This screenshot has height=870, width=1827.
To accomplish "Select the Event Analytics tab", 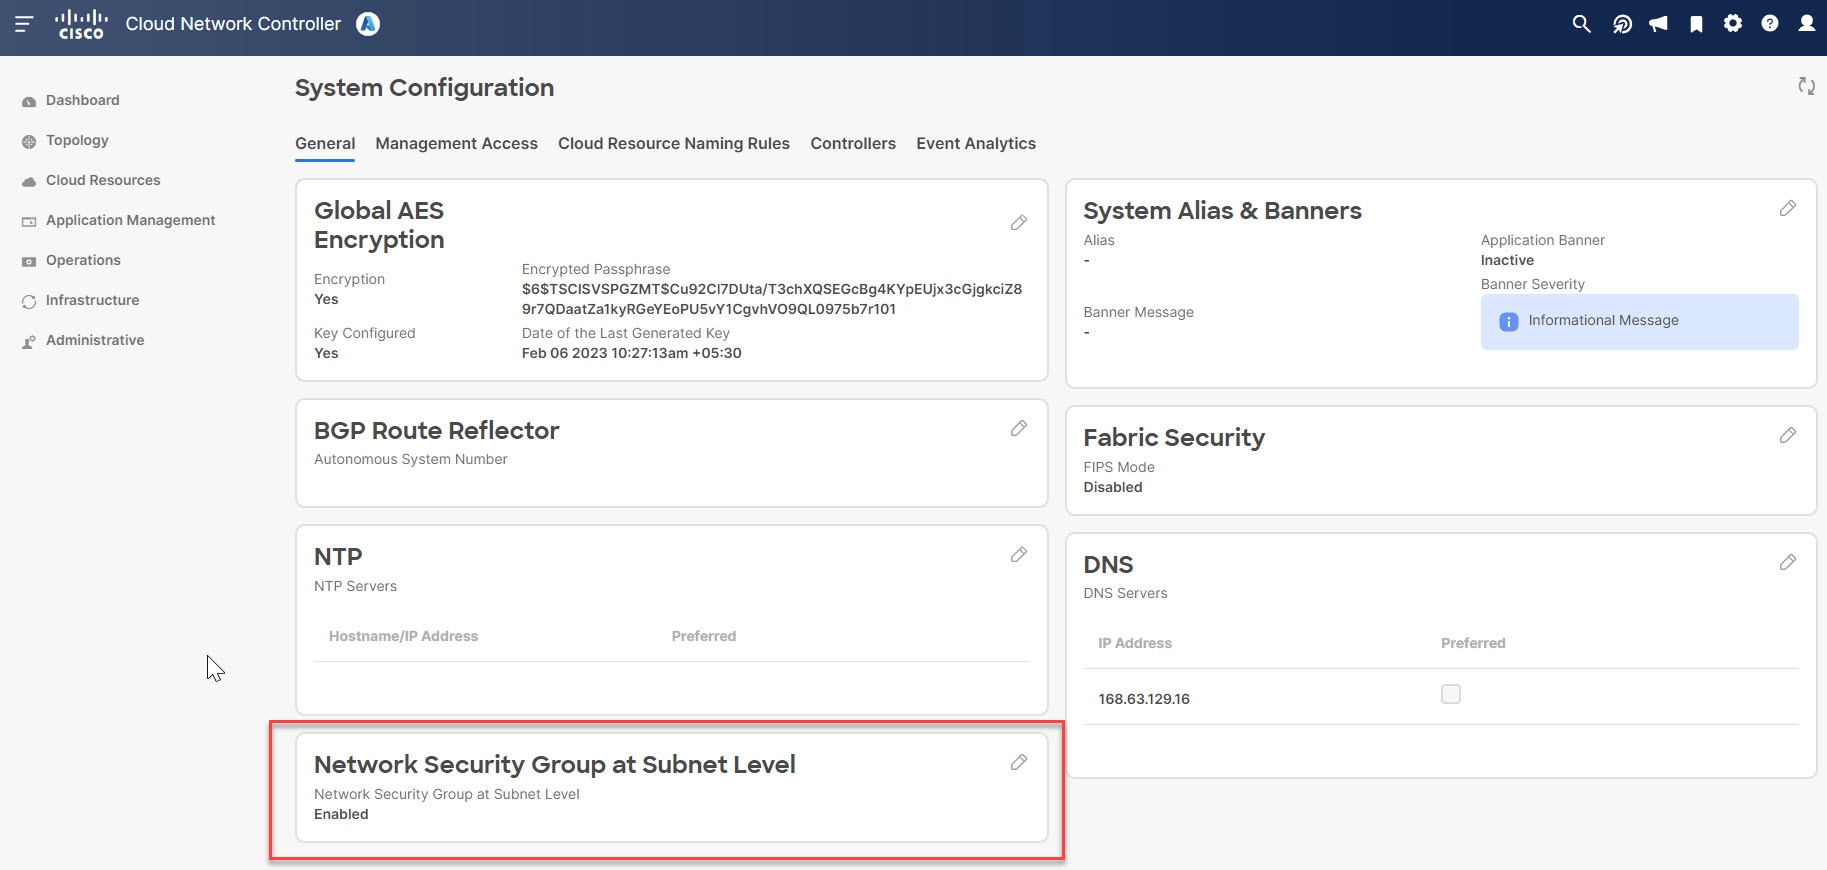I will [x=975, y=144].
